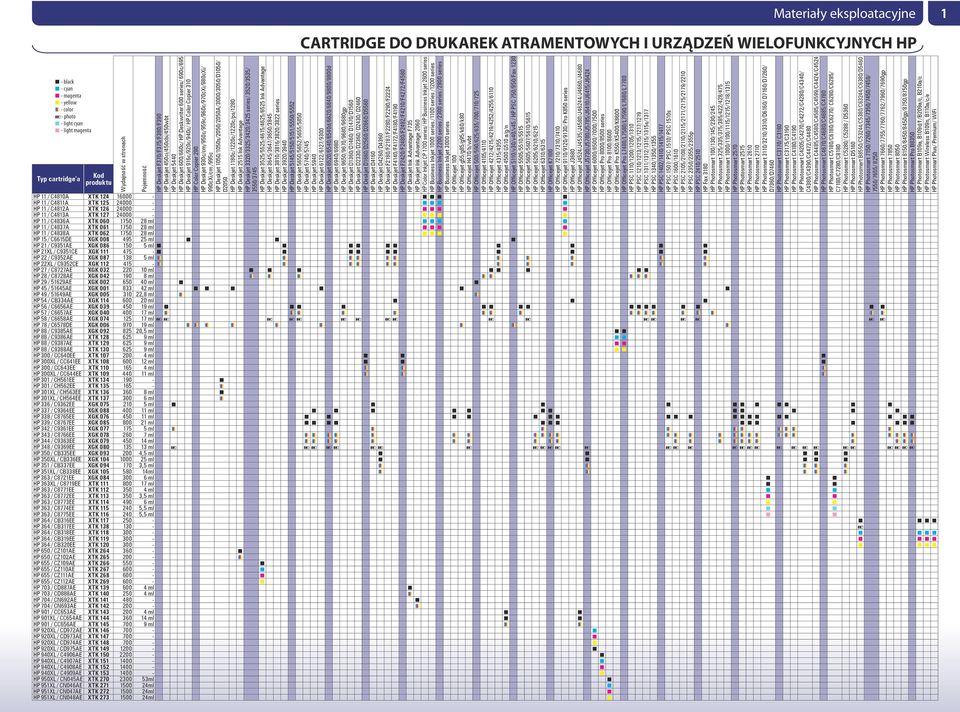Click the 2300 page yield value
Image resolution: width=960 pixels, height=712 pixels.
pos(126,679)
